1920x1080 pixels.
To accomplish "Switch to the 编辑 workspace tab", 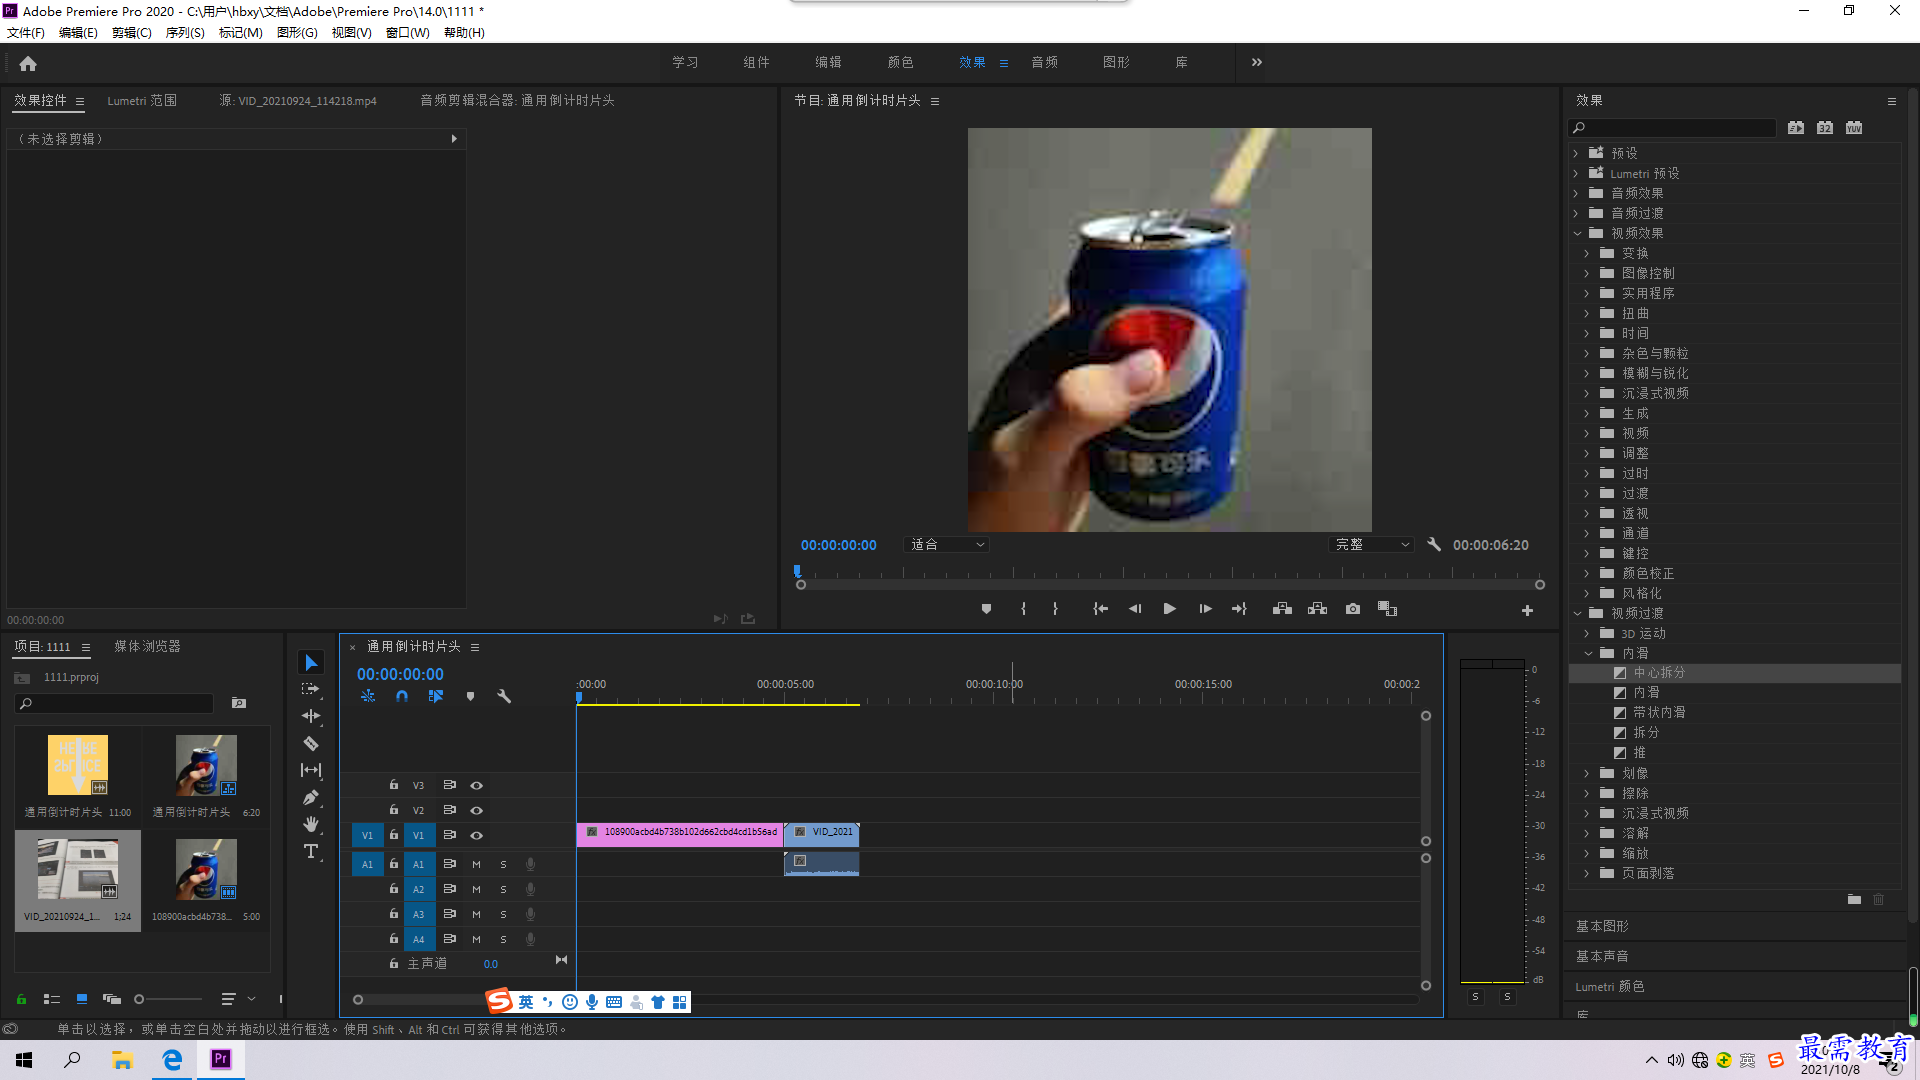I will pyautogui.click(x=828, y=62).
